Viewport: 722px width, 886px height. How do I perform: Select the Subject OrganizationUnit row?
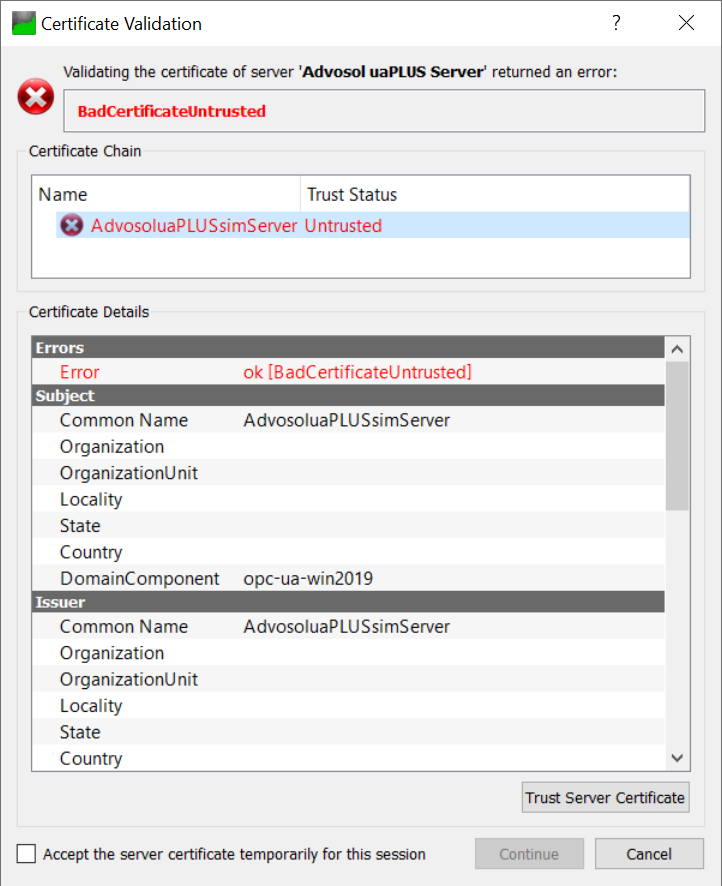[348, 473]
